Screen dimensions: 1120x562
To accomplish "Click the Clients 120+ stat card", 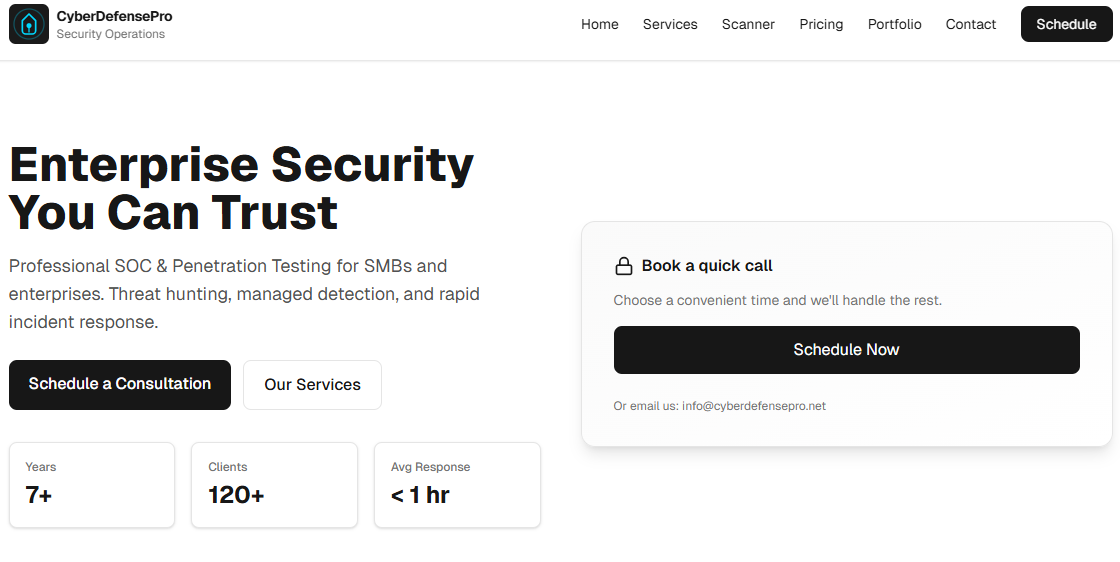I will (x=274, y=485).
